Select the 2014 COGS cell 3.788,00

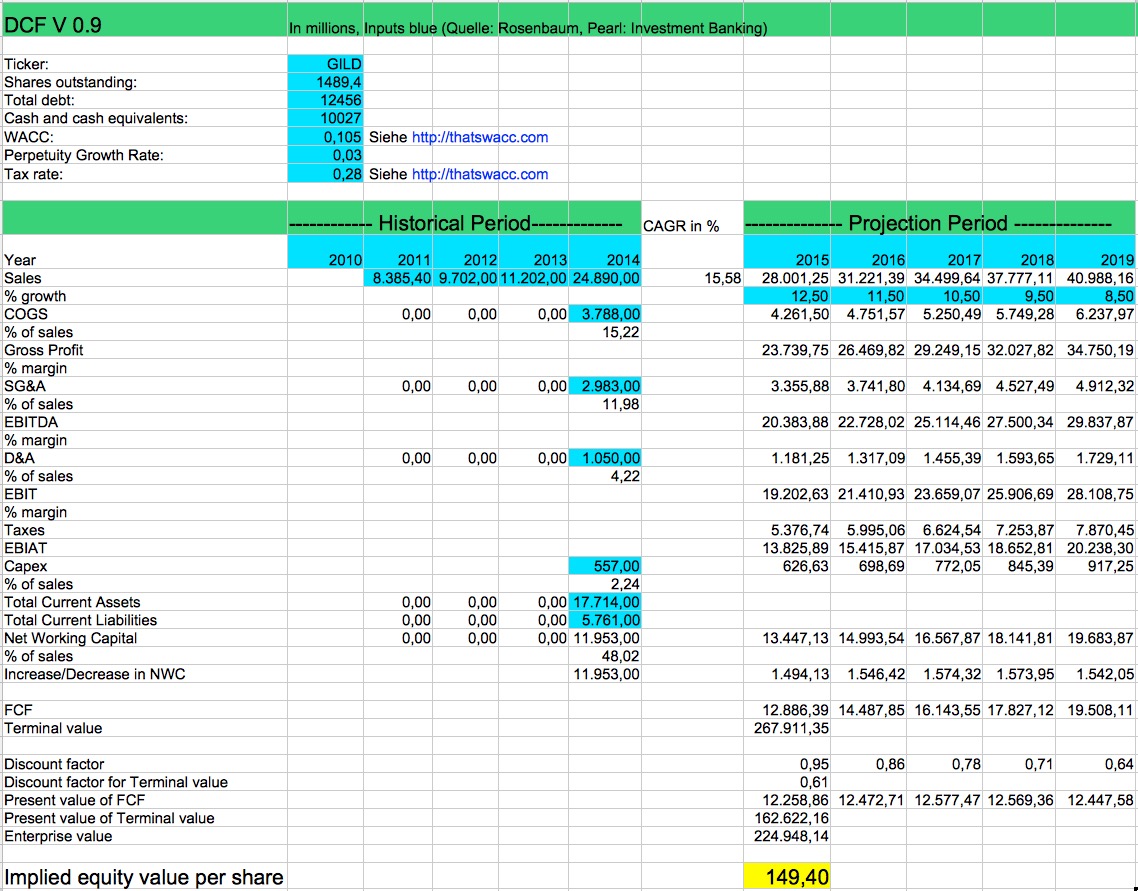(x=605, y=314)
